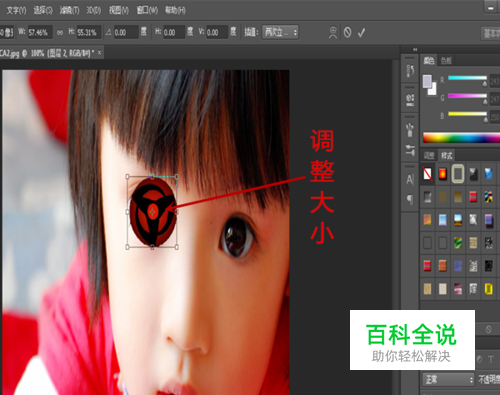Collapse the panels with the double-arrow icon
500x395 pixels.
tap(415, 49)
